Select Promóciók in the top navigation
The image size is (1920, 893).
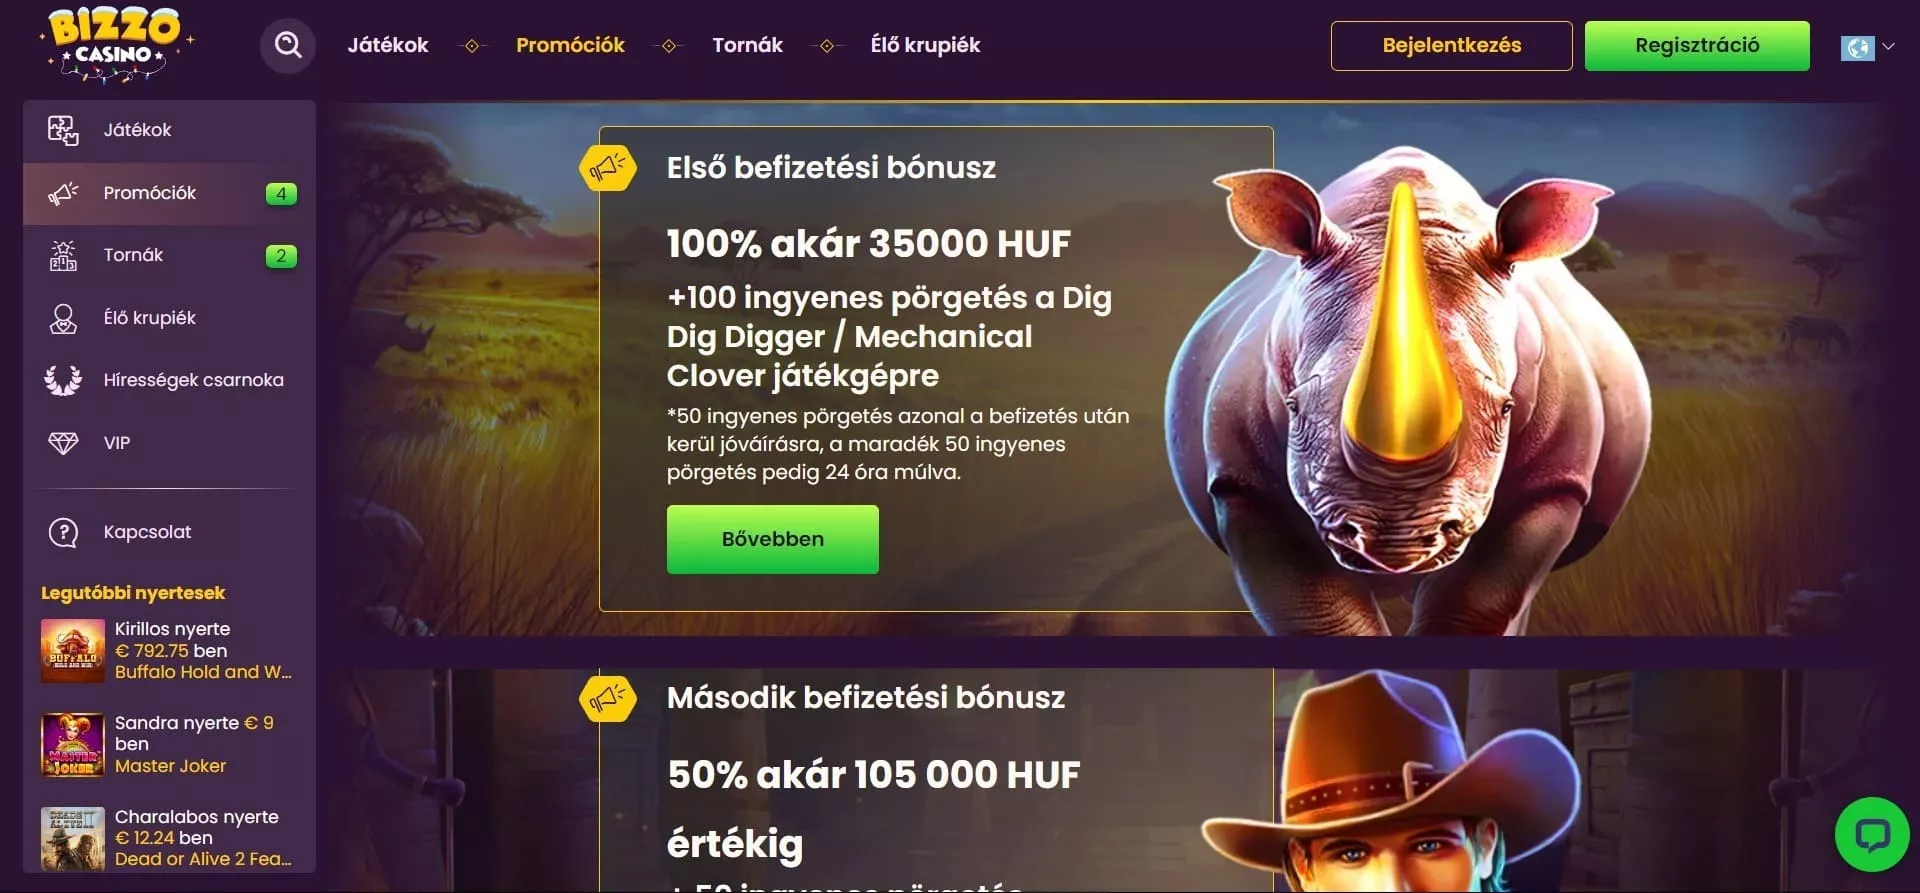point(570,45)
